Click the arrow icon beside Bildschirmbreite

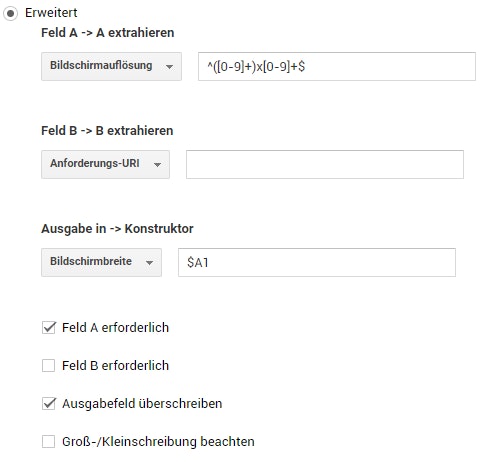149,263
